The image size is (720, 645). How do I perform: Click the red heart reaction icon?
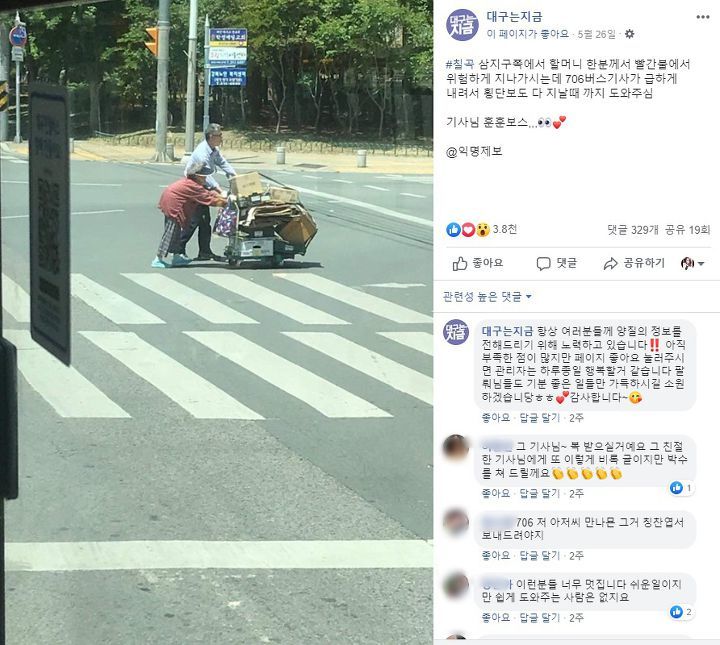tap(468, 230)
